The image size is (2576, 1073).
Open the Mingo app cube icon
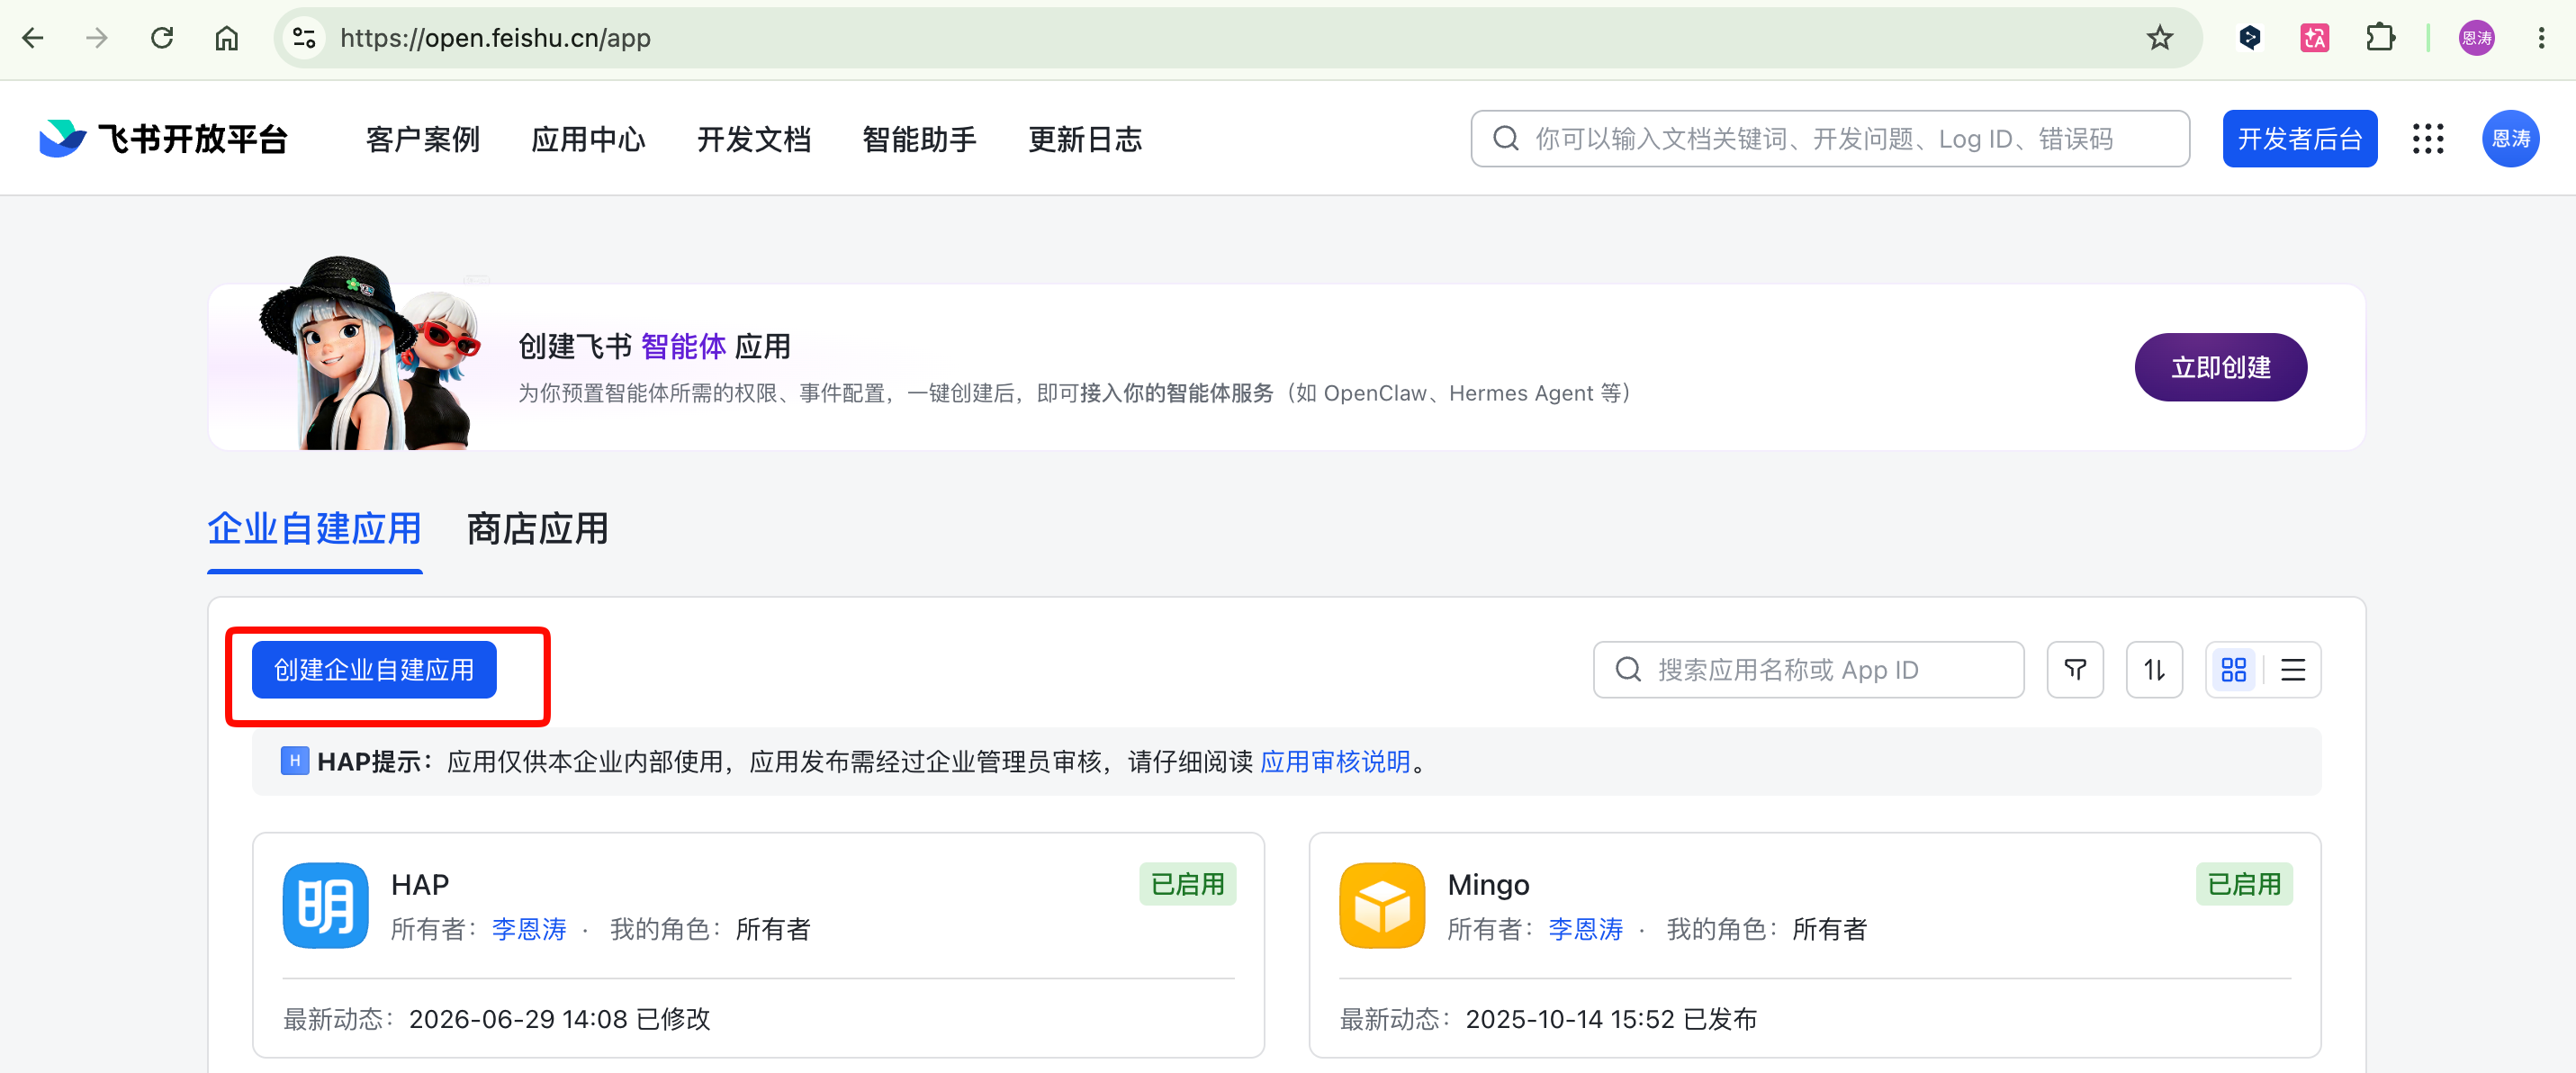[x=1382, y=905]
